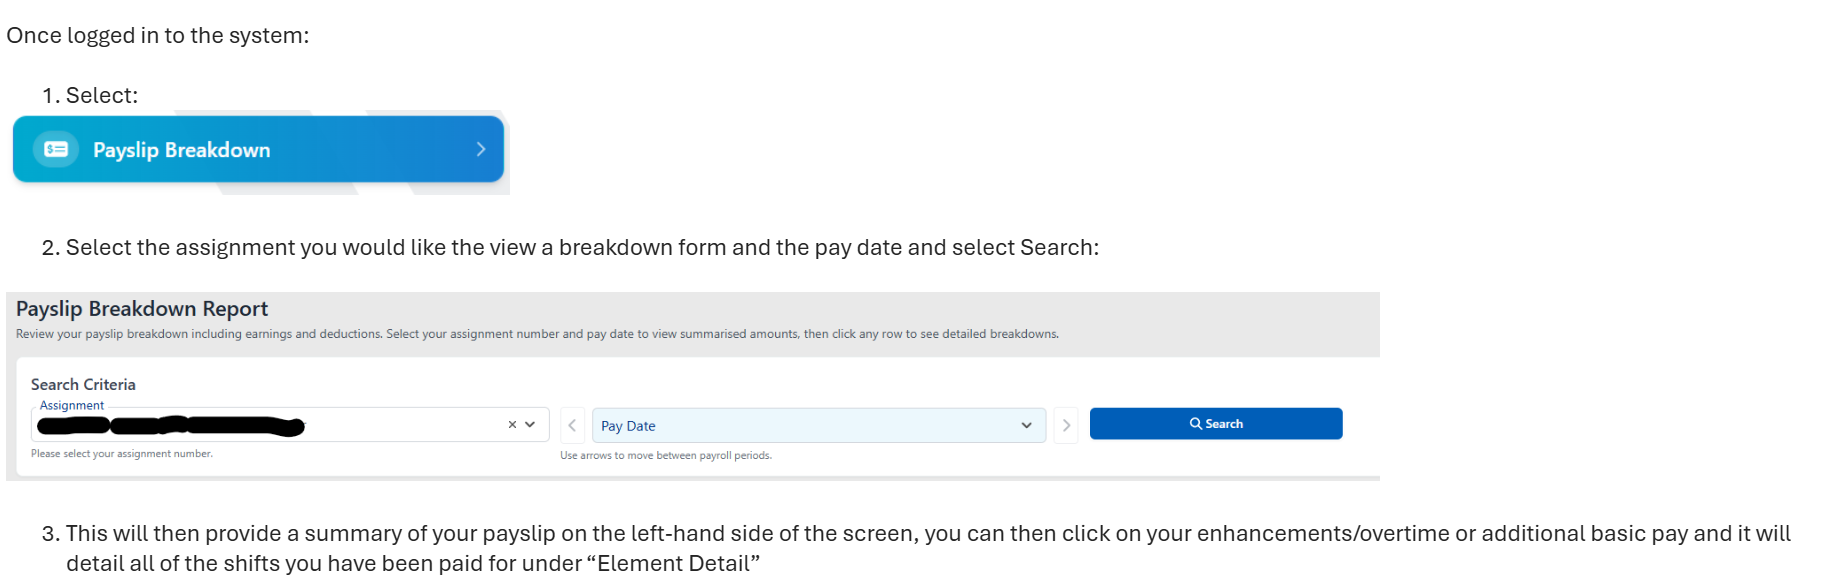Screen dimensions: 1834x583
Task: Click the magnifier icon in Search button
Action: point(1195,424)
